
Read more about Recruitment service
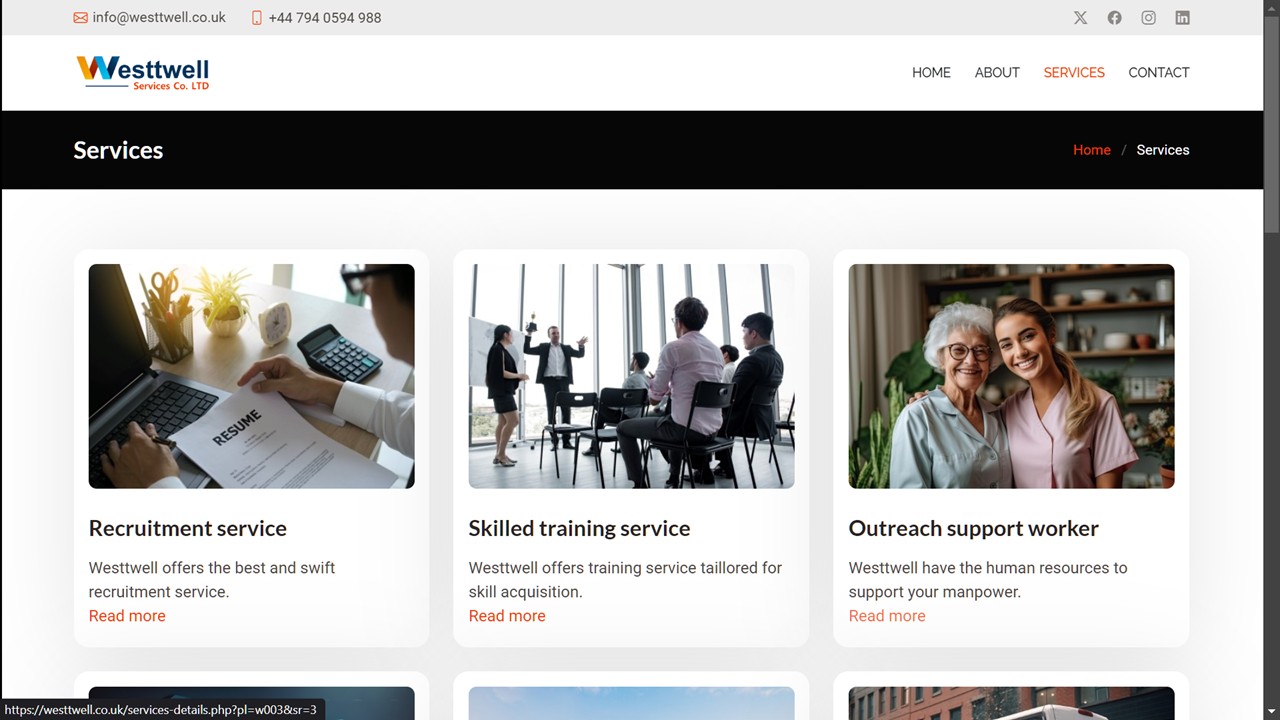[x=127, y=616]
